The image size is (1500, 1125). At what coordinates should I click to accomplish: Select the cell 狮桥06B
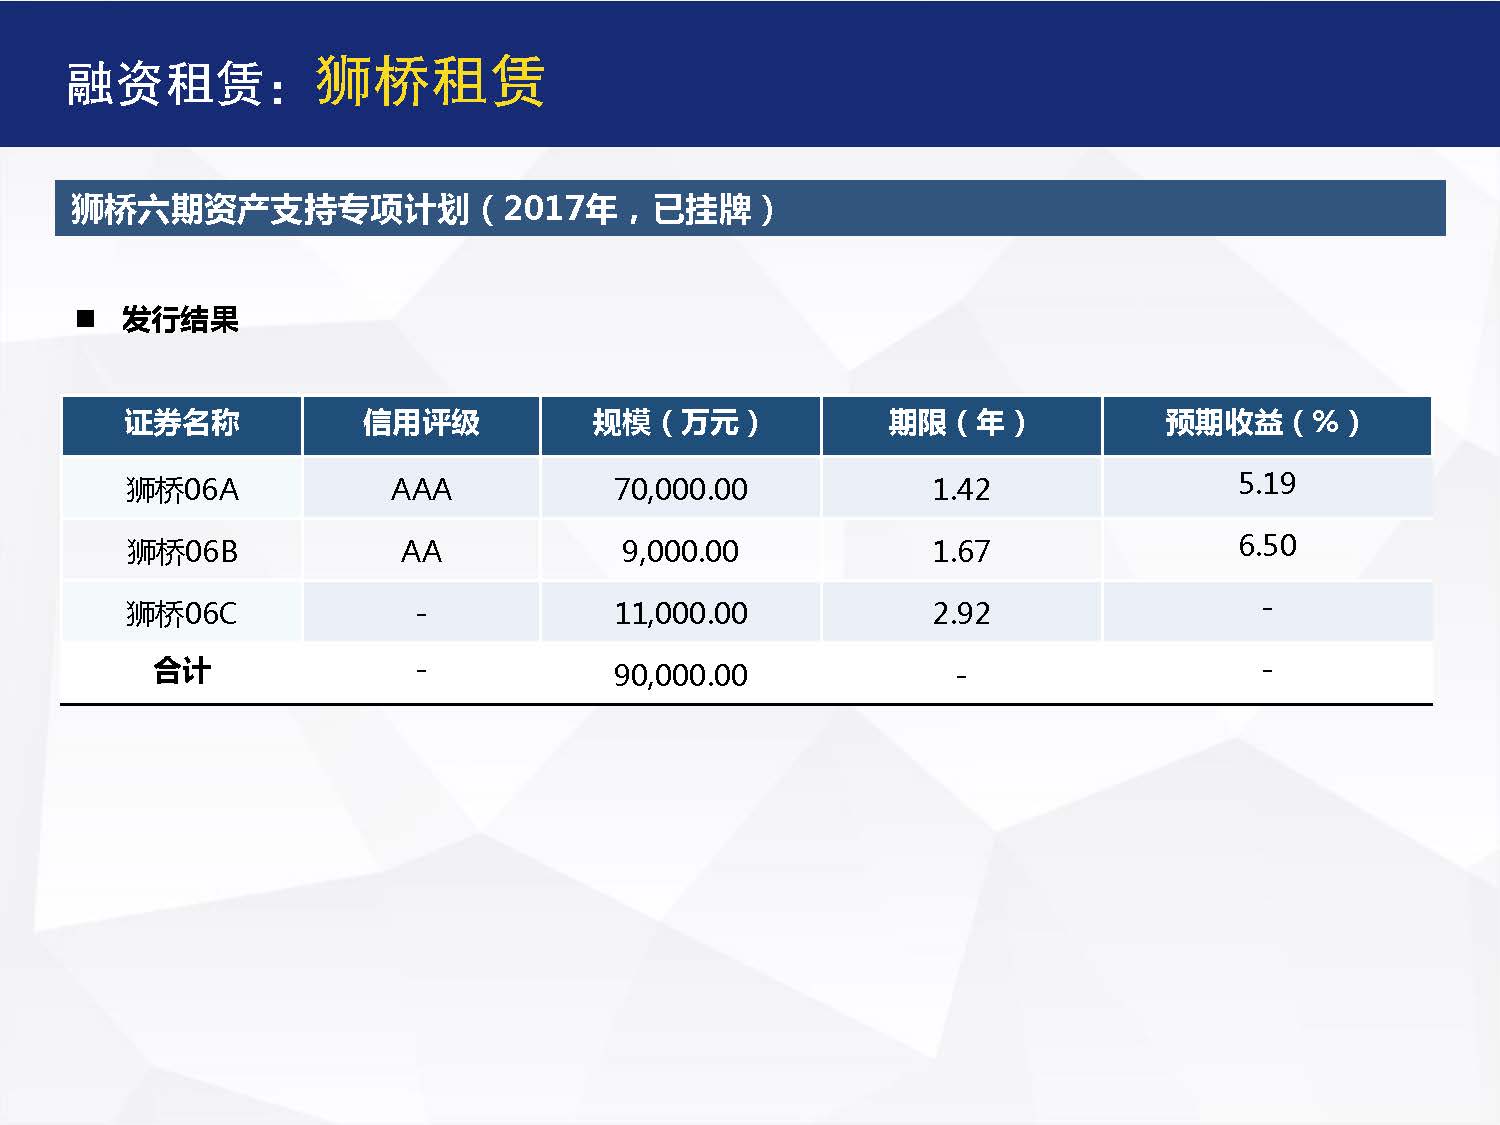[x=182, y=551]
